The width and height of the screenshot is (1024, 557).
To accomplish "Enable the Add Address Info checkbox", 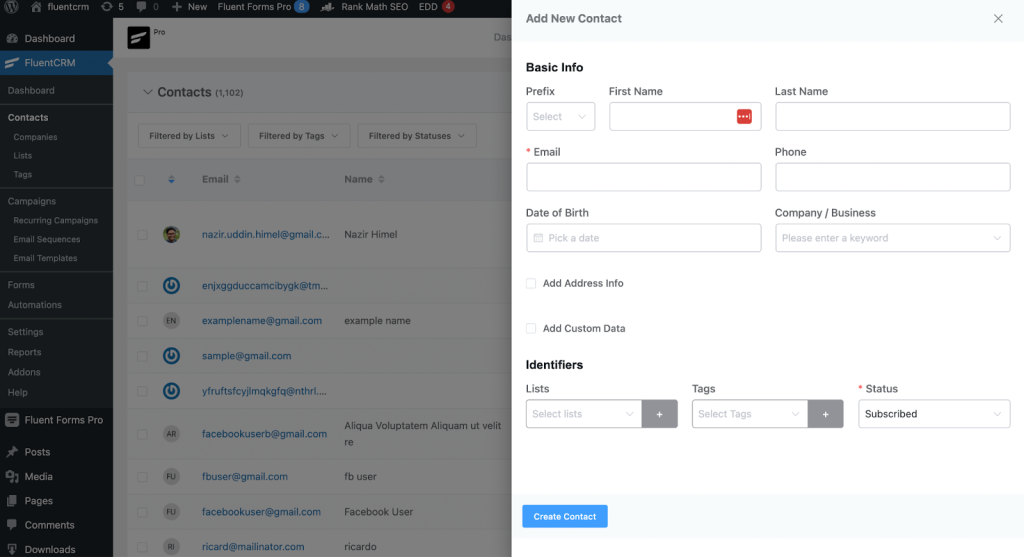I will click(x=531, y=283).
